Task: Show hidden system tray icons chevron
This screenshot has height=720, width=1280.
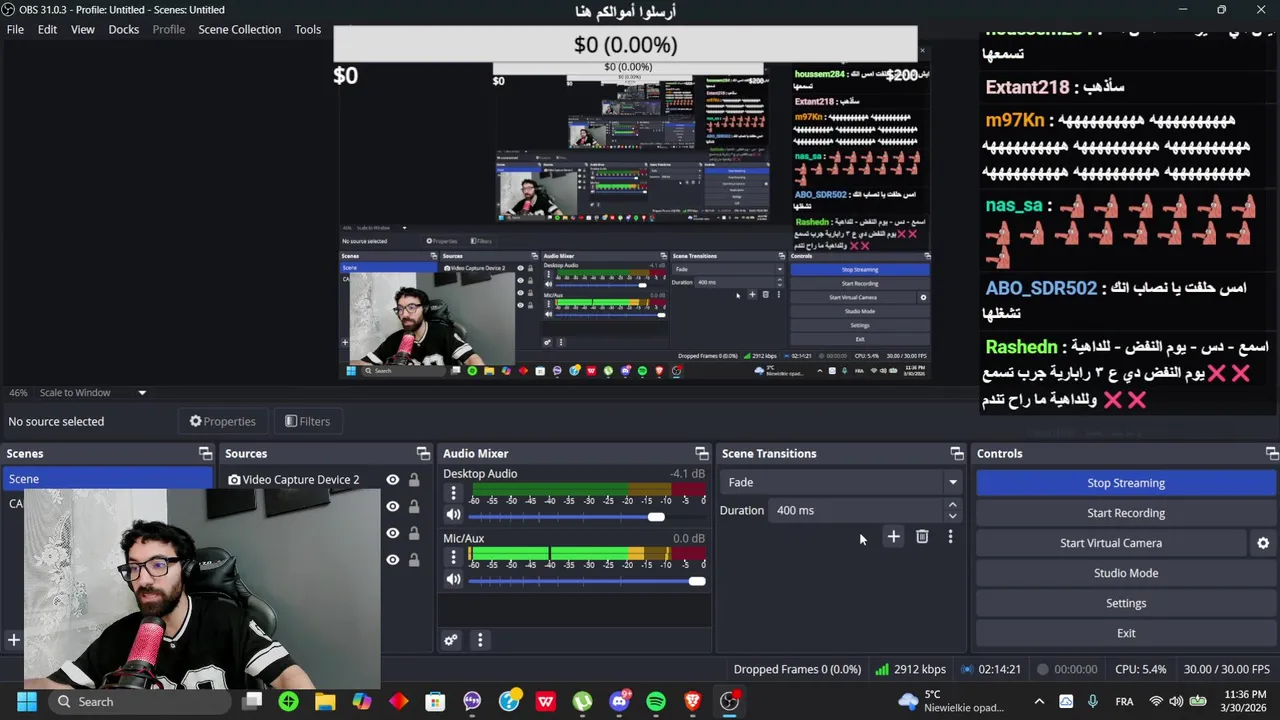Action: [1039, 702]
